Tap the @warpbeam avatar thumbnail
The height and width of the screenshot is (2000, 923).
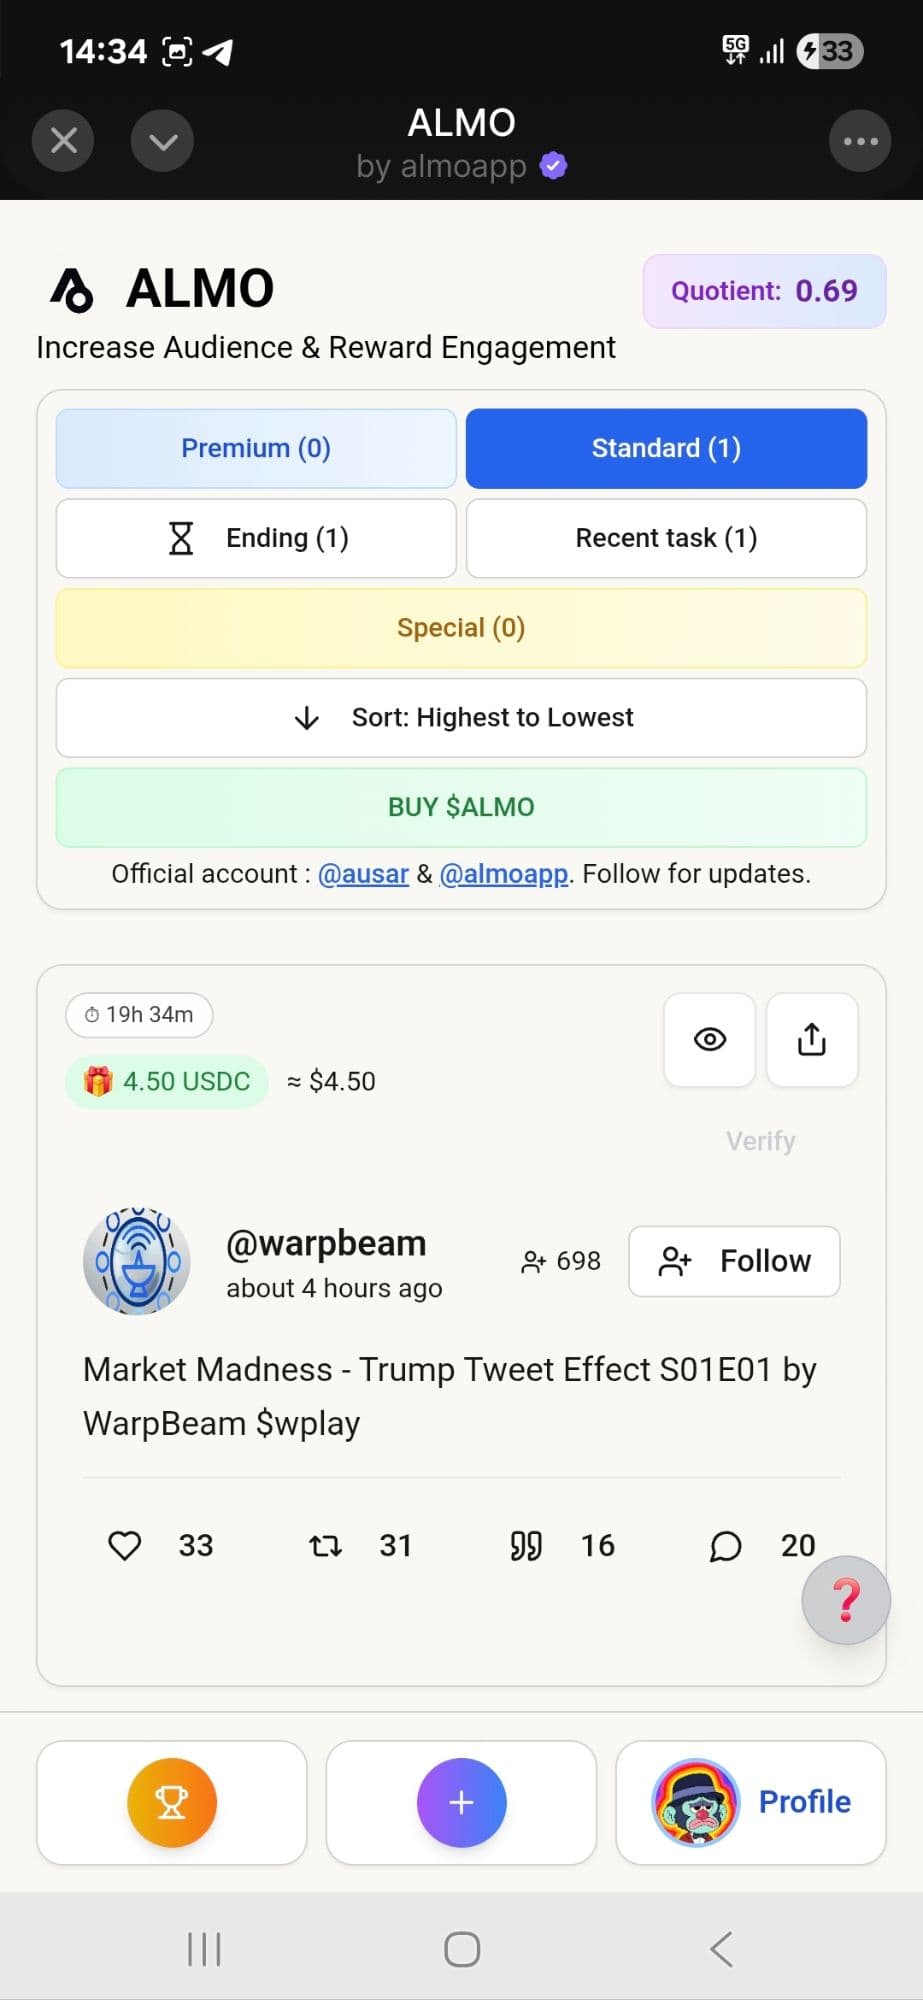coord(137,1261)
